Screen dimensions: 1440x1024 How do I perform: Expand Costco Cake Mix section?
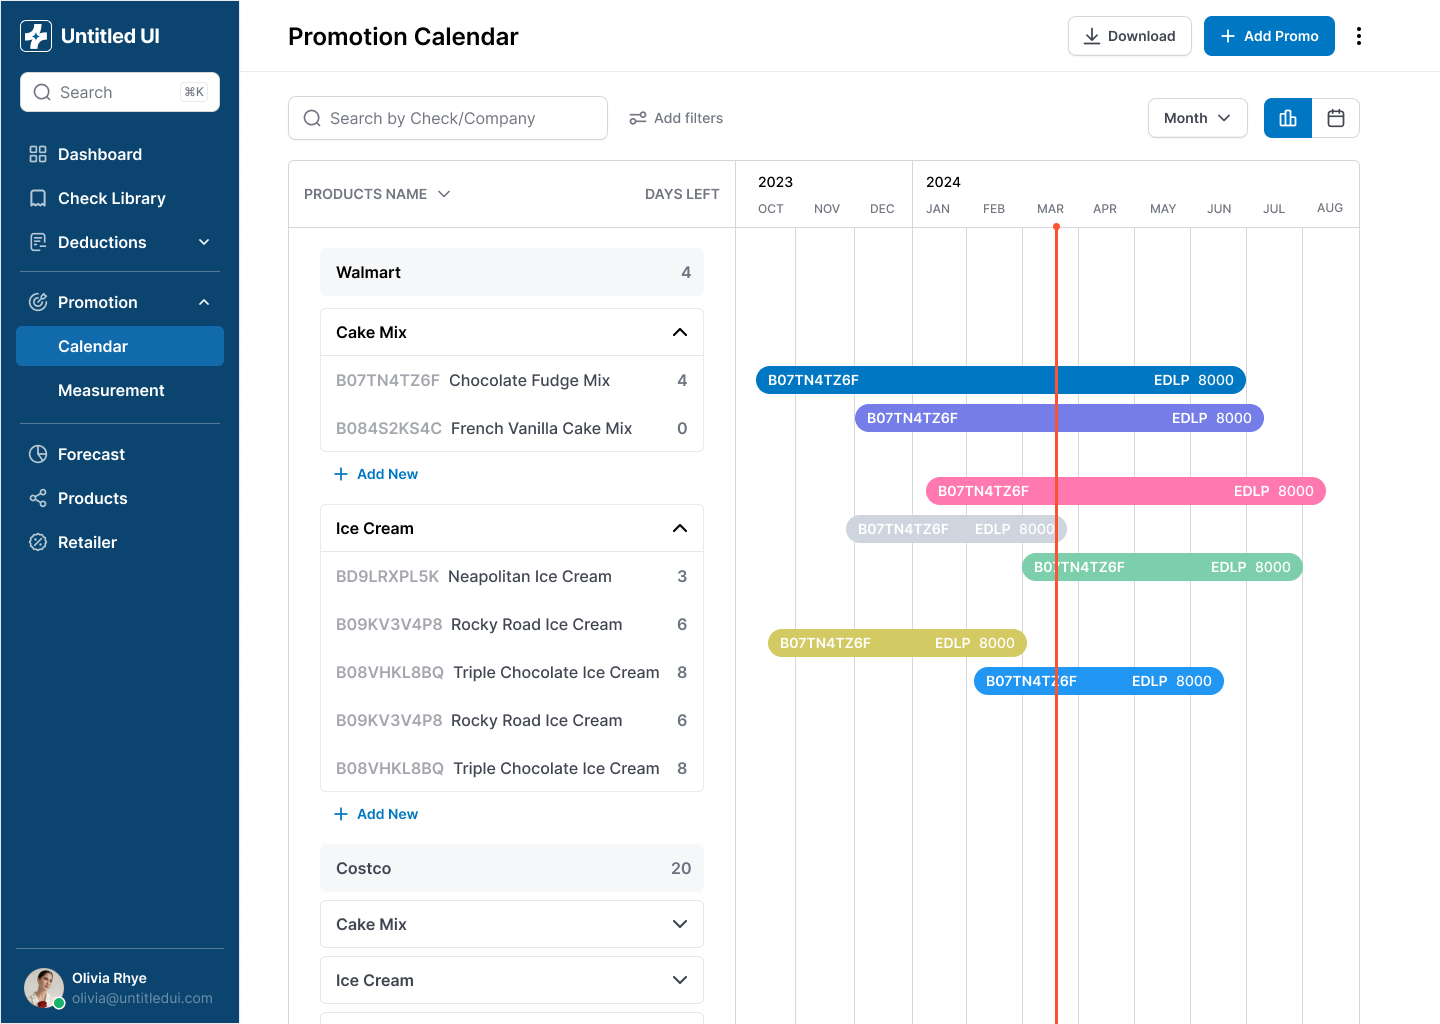tap(680, 924)
